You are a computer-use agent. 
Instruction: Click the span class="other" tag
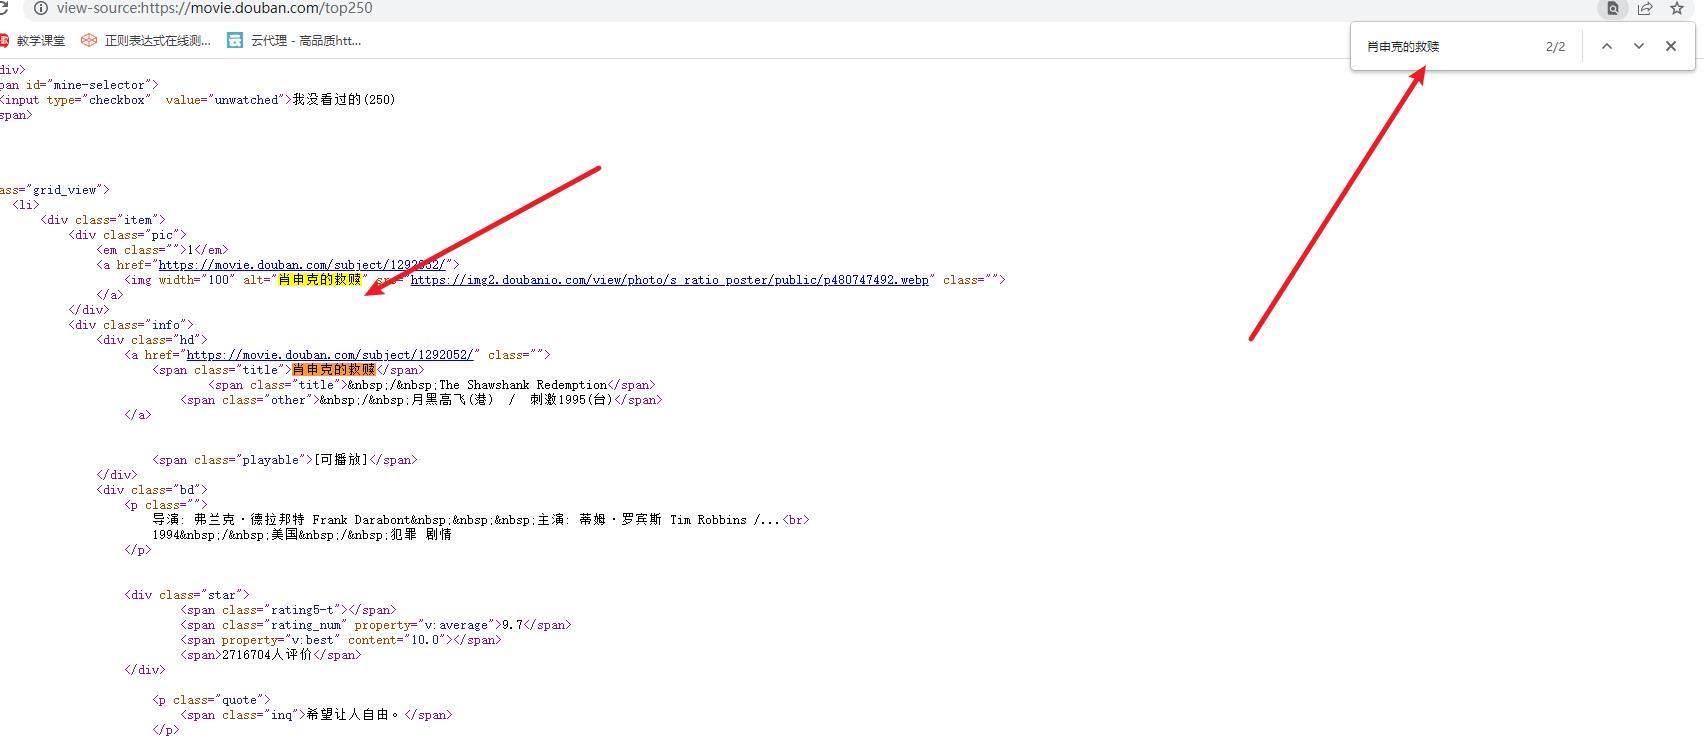pos(250,400)
